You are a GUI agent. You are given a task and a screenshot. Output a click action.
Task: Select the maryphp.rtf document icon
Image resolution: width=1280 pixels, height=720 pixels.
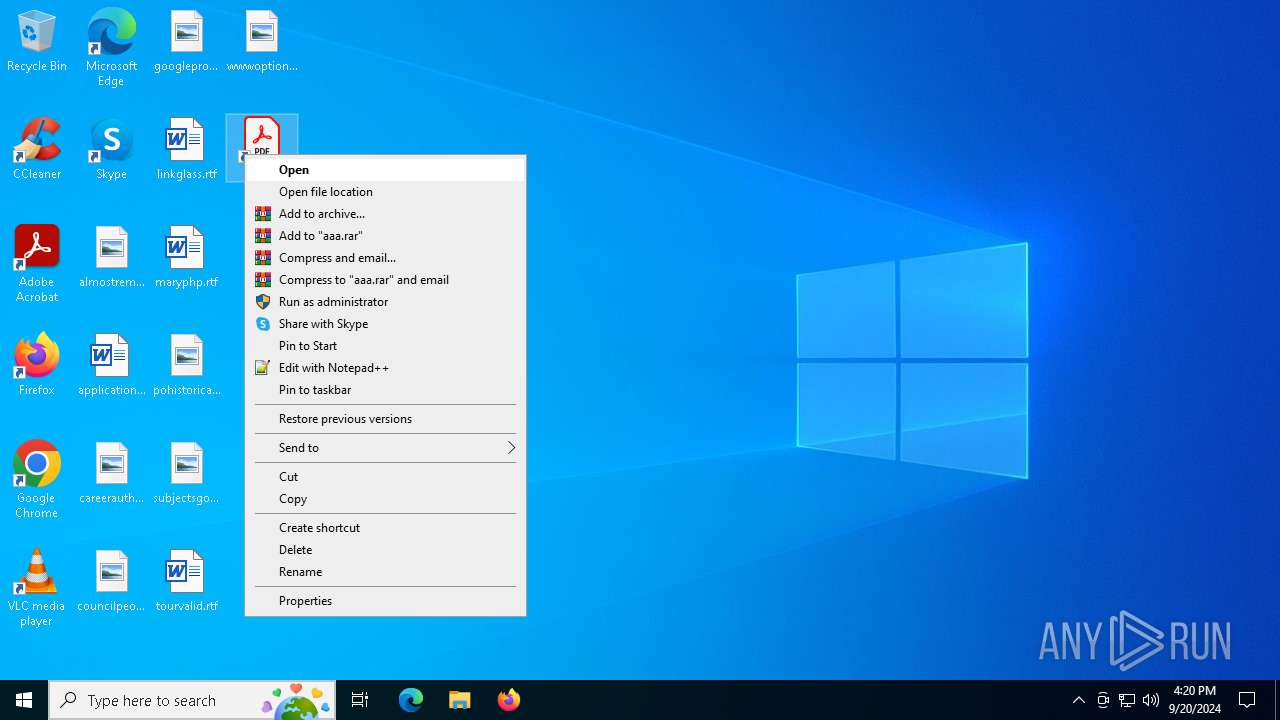(186, 258)
